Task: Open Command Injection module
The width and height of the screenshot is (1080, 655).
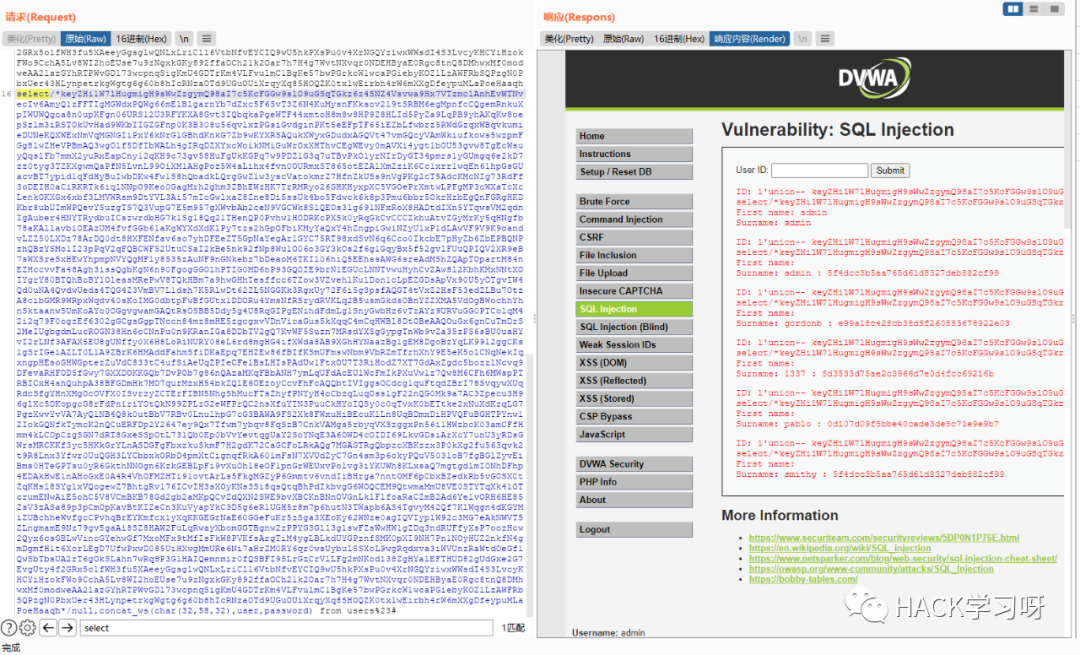Action: [634, 219]
